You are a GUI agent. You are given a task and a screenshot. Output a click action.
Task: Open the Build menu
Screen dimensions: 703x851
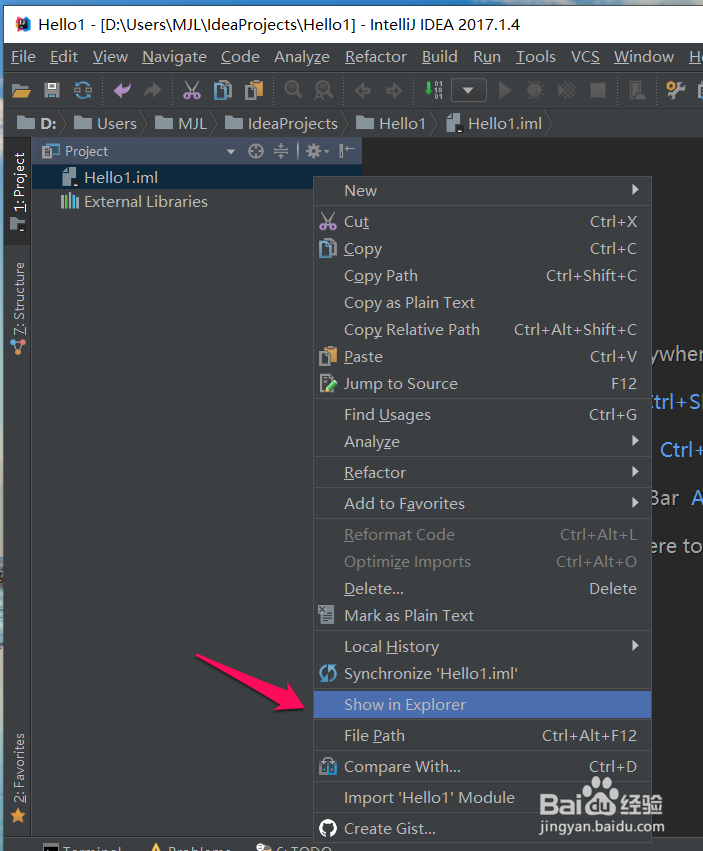(440, 57)
